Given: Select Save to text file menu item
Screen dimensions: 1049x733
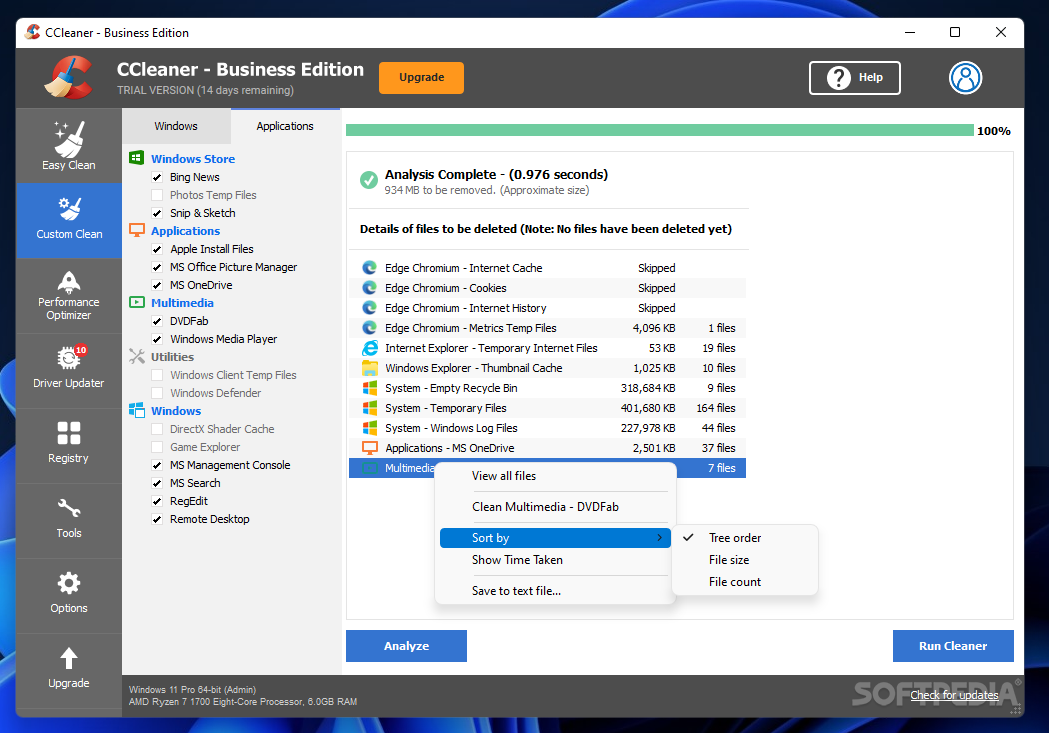Looking at the screenshot, I should (x=555, y=591).
